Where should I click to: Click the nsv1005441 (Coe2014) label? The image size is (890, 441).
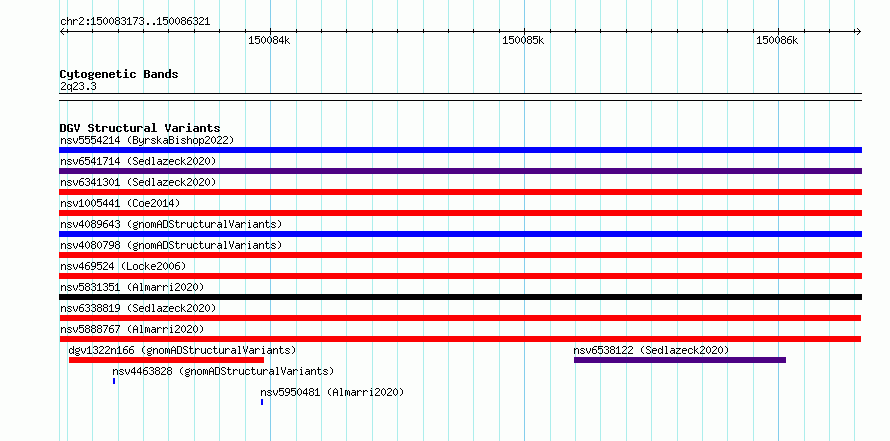(x=120, y=203)
